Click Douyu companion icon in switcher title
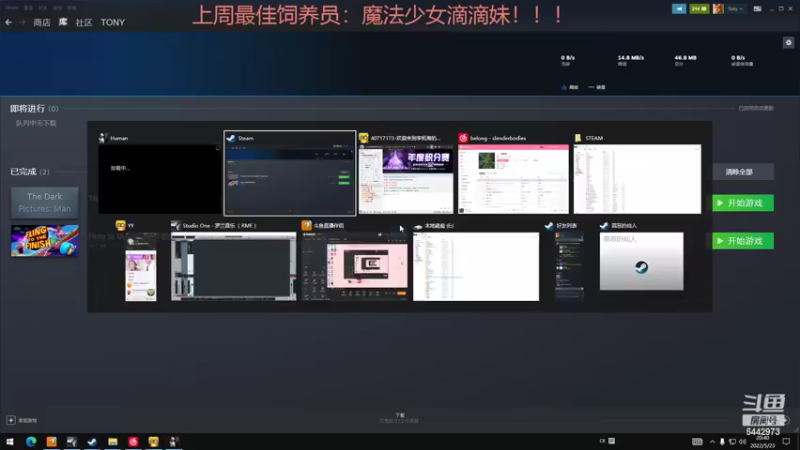Image resolution: width=800 pixels, height=450 pixels. pyautogui.click(x=307, y=225)
